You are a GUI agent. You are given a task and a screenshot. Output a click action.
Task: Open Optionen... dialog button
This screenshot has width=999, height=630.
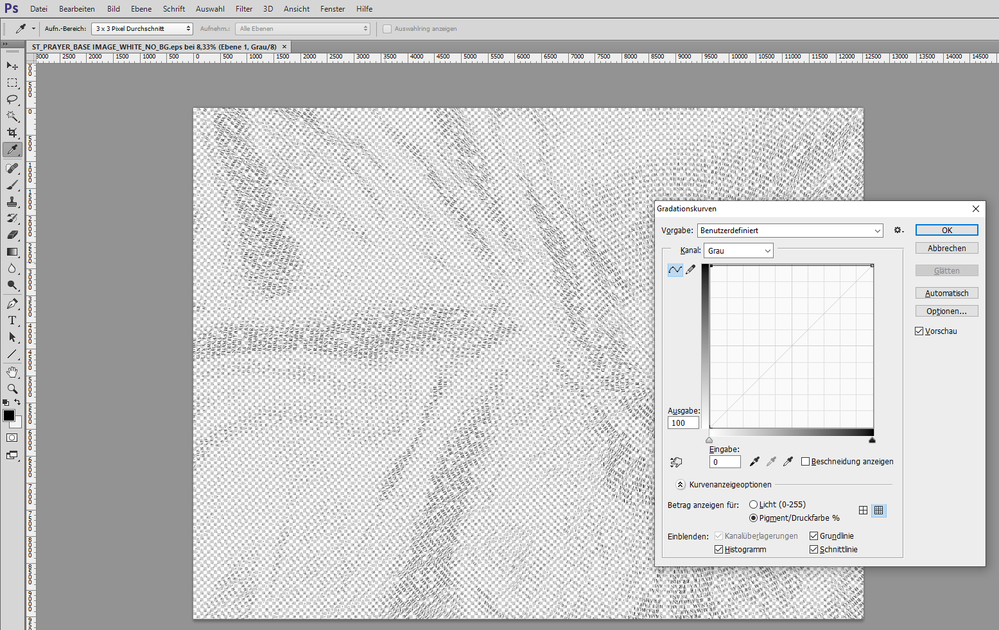coord(947,311)
